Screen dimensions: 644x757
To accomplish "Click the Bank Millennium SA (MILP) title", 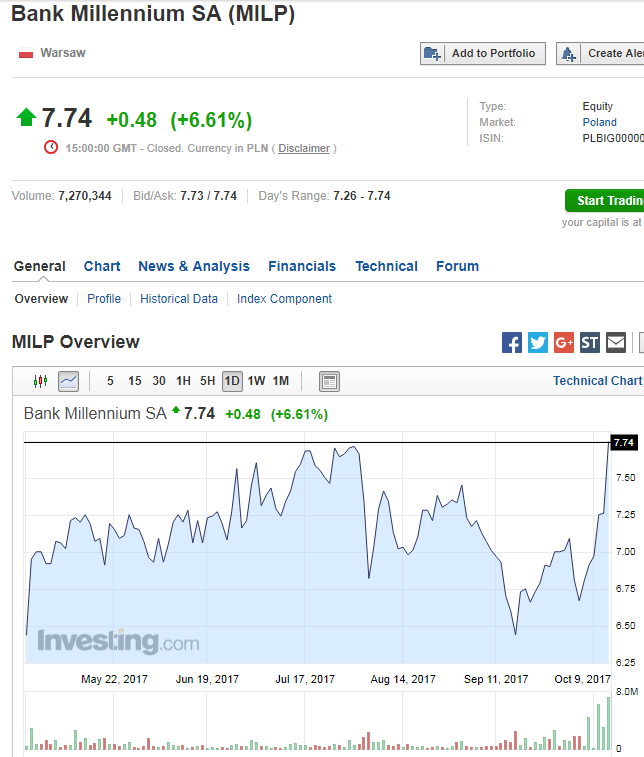I will 153,14.
